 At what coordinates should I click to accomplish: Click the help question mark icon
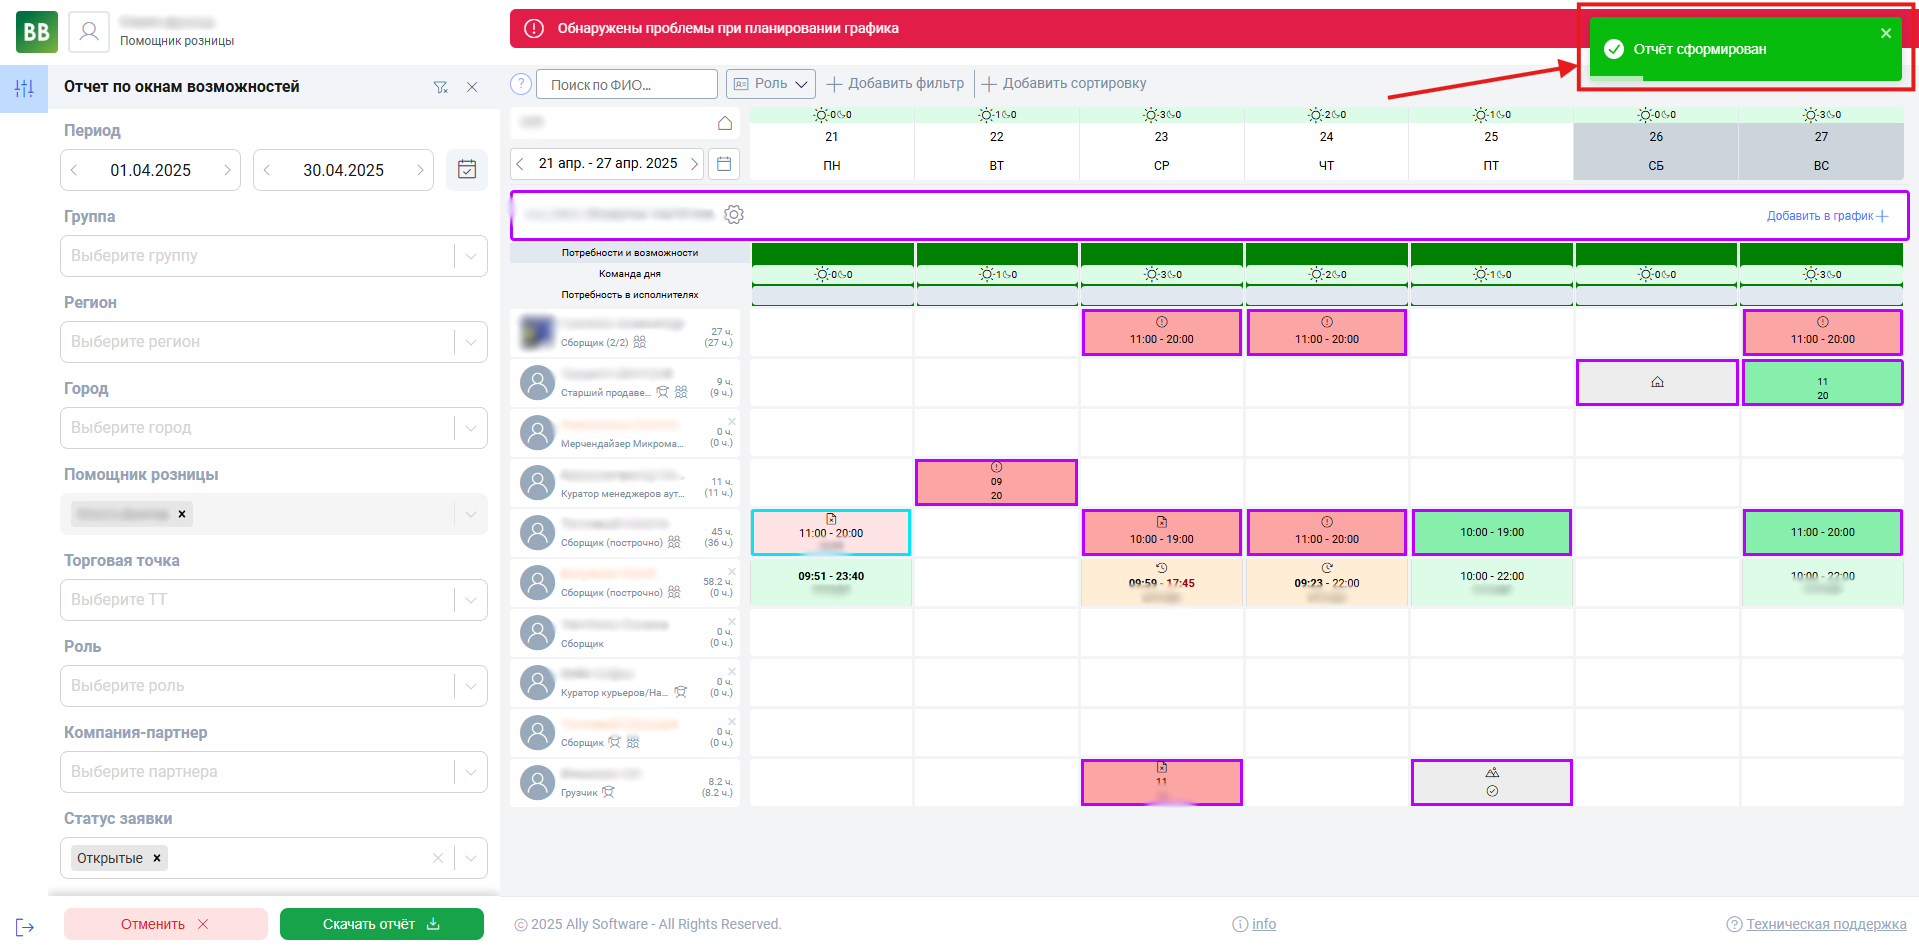520,84
